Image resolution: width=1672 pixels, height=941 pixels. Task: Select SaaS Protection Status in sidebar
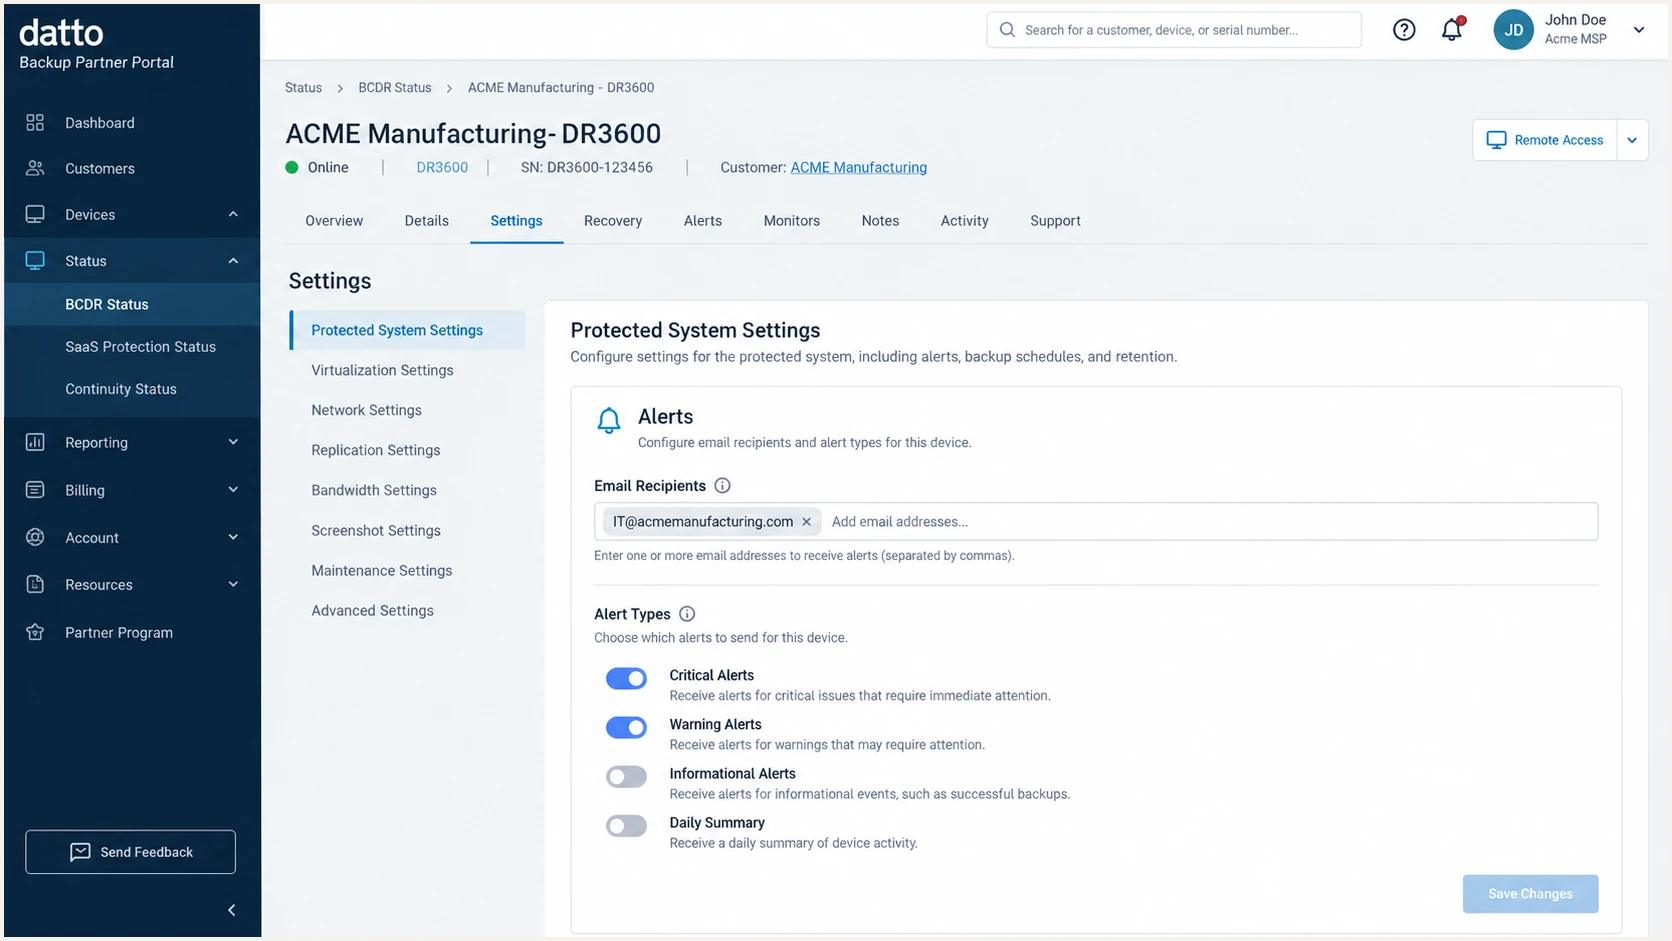(x=132, y=347)
